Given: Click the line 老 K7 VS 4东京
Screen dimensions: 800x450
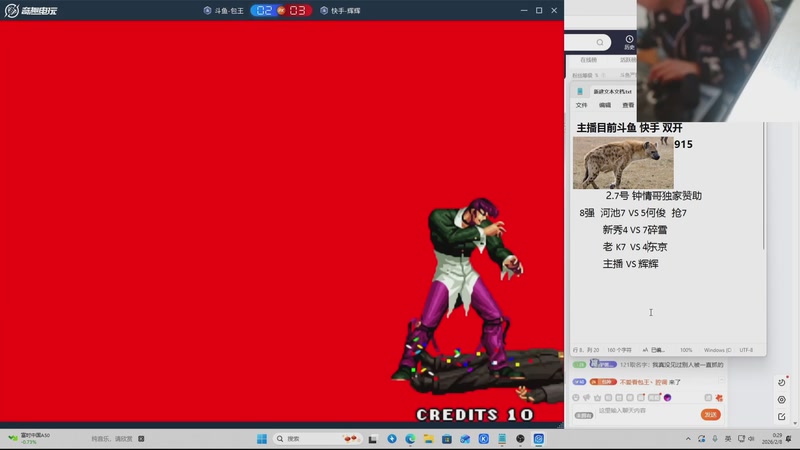Looking at the screenshot, I should 635,247.
